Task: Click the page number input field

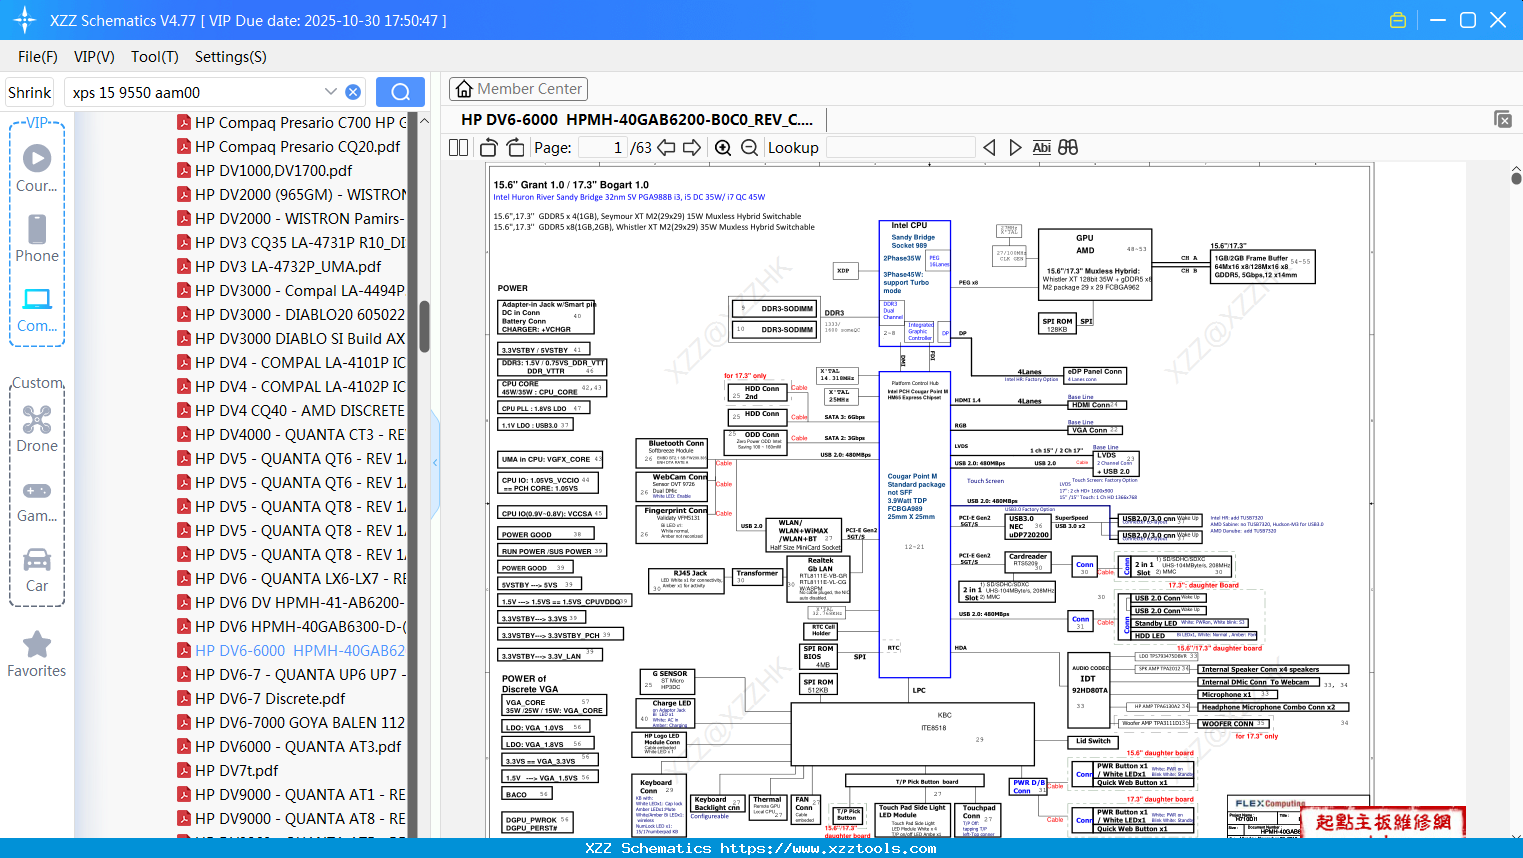Action: pyautogui.click(x=604, y=148)
